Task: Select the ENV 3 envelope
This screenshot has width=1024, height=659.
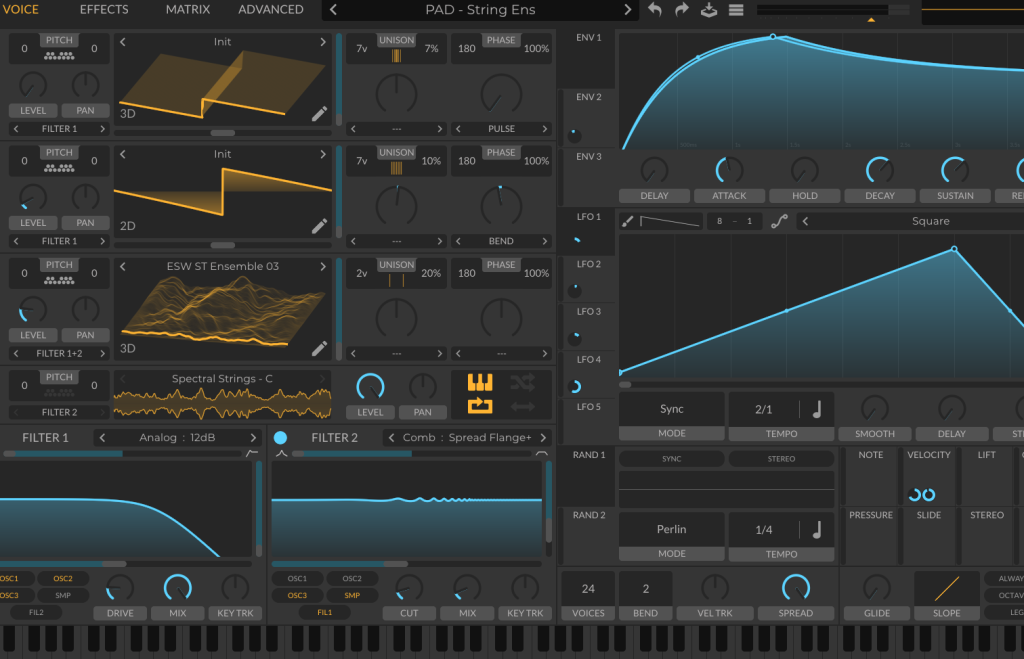Action: (589, 156)
